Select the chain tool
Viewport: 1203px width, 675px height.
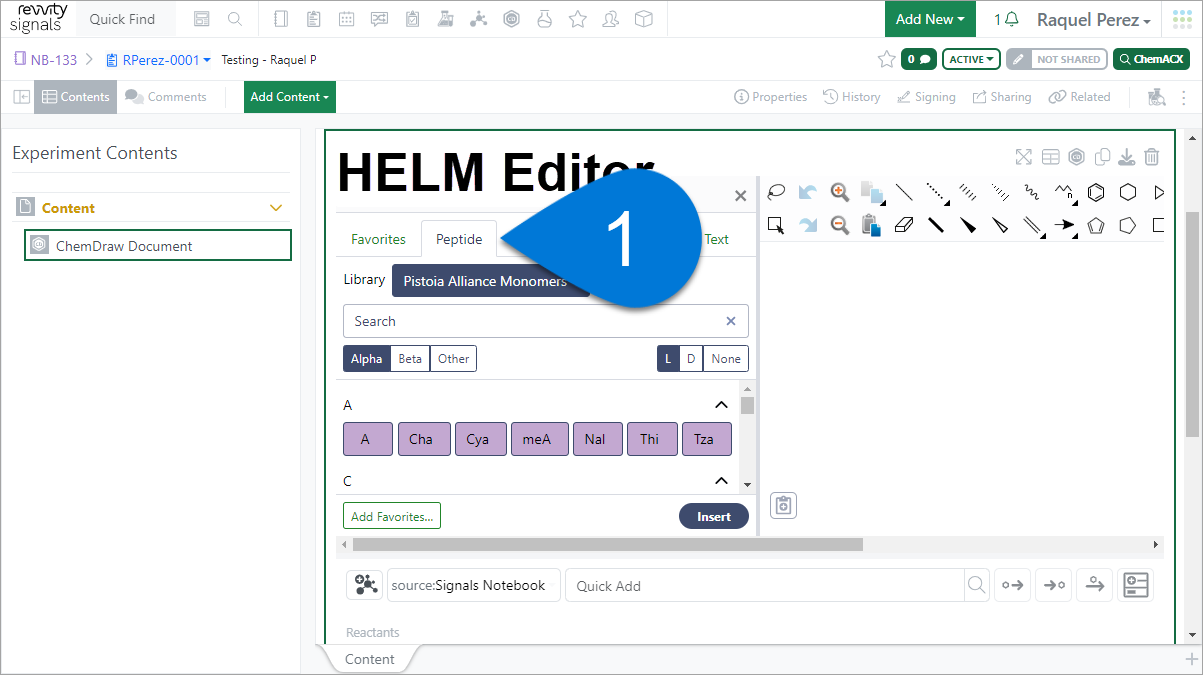1064,192
